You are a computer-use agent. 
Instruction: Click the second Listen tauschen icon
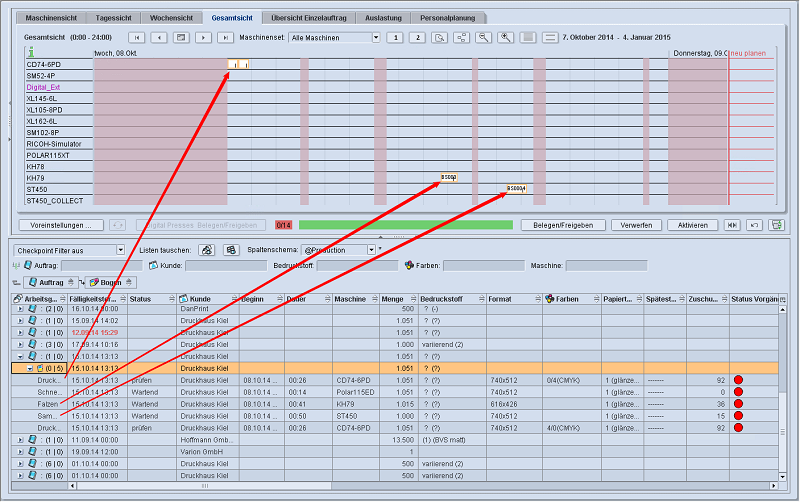click(x=231, y=250)
